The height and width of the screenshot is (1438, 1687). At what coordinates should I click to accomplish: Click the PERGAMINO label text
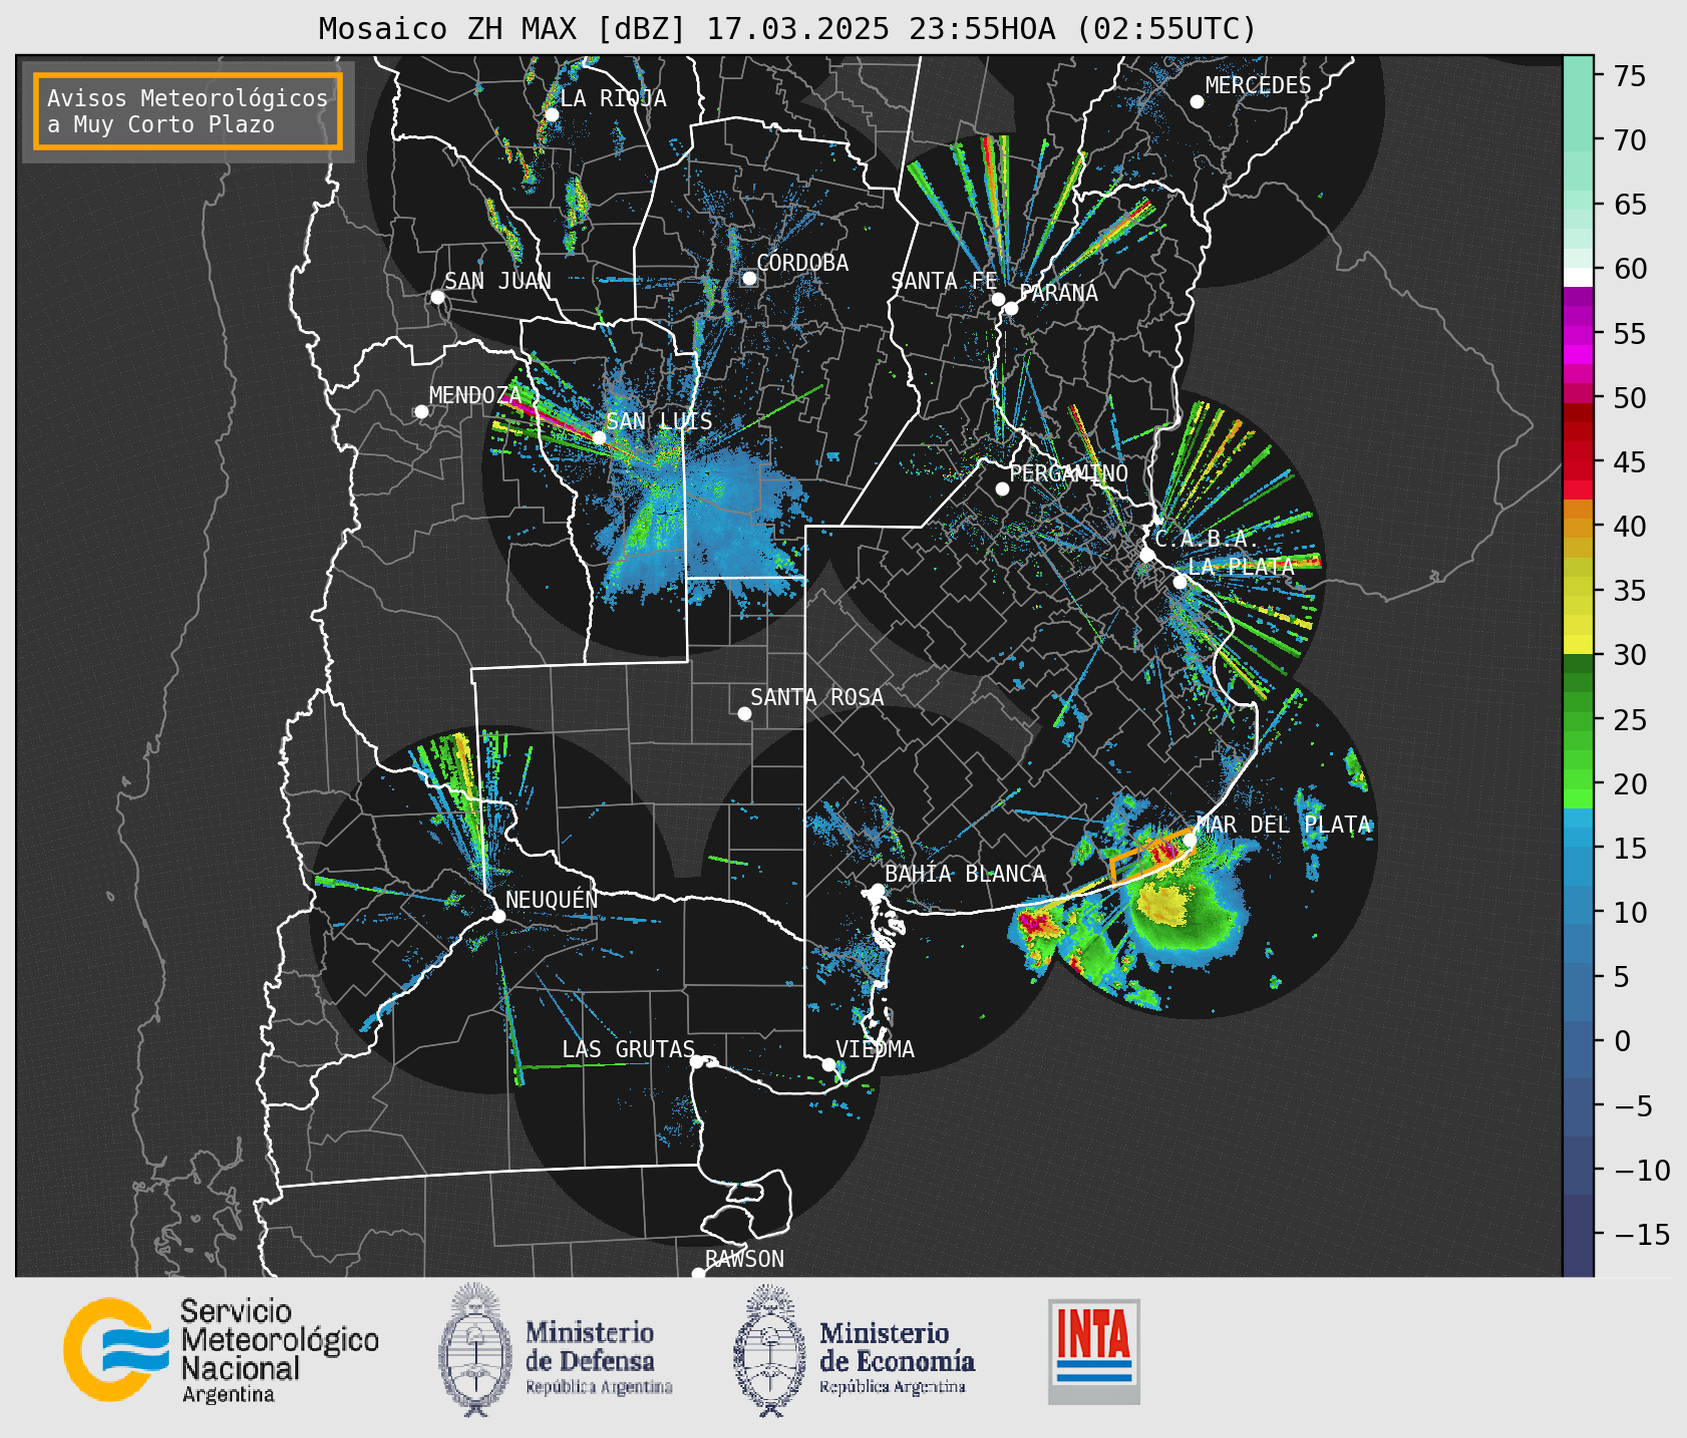(1068, 473)
